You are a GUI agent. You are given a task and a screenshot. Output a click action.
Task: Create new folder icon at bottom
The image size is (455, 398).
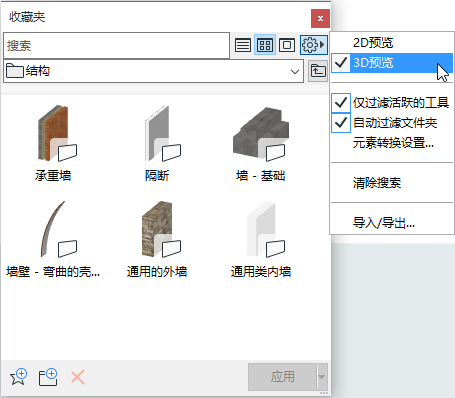(x=48, y=377)
